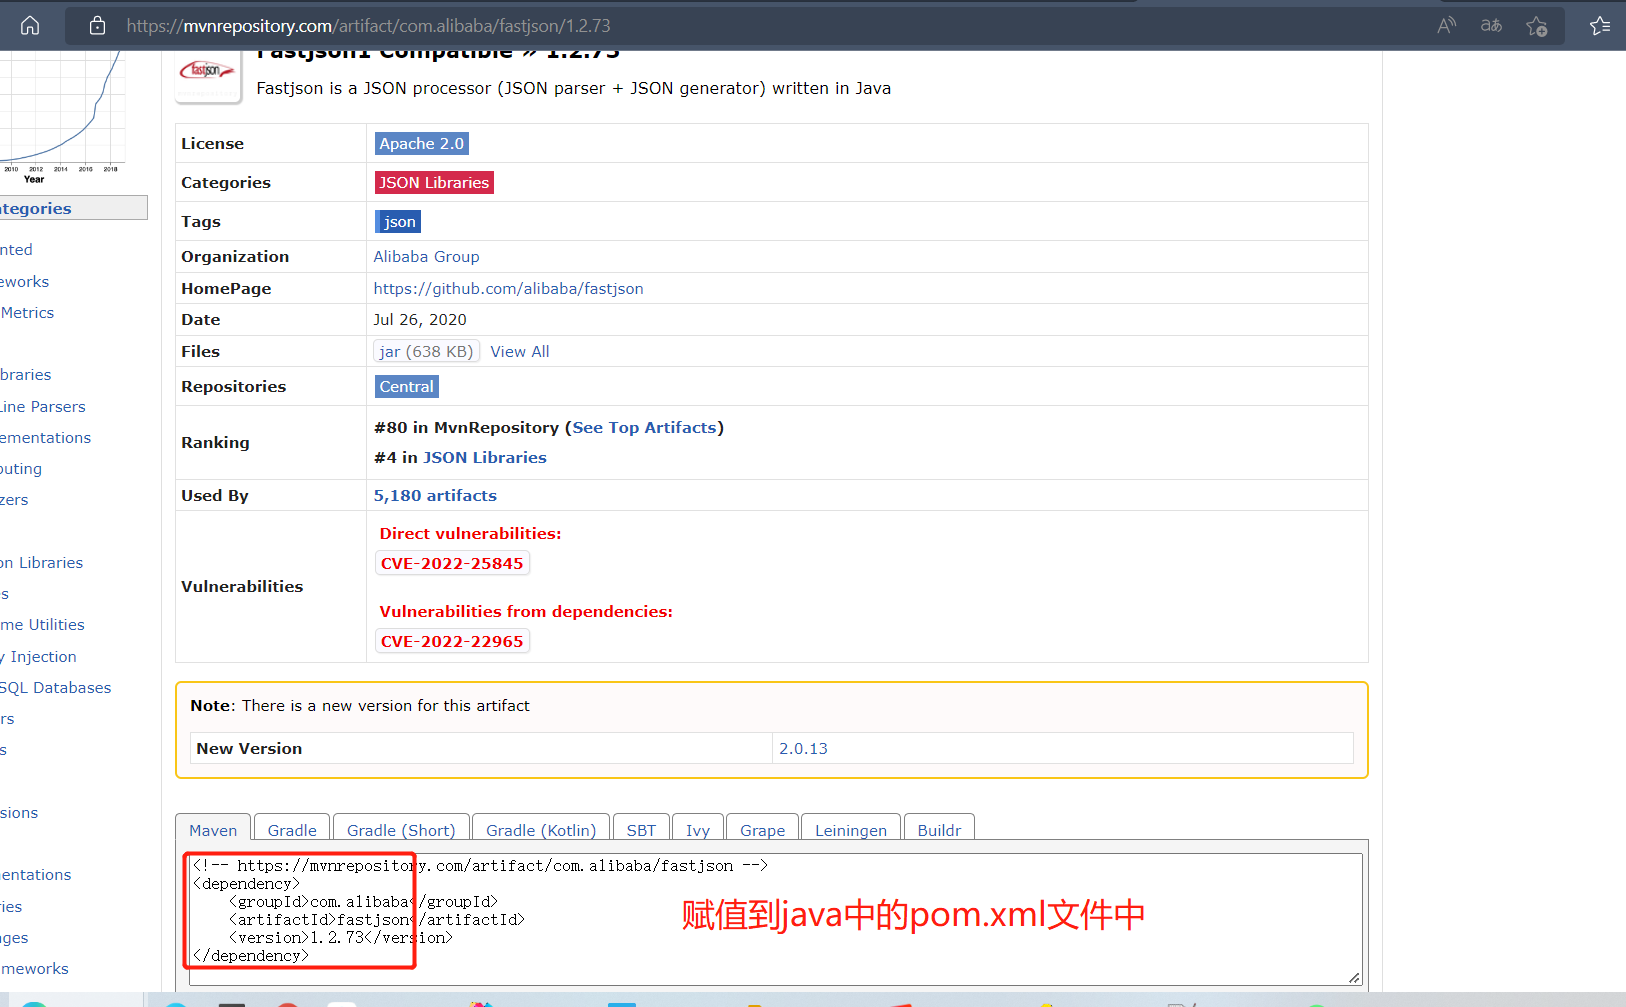
Task: Add this page to favorites
Action: [x=1537, y=26]
